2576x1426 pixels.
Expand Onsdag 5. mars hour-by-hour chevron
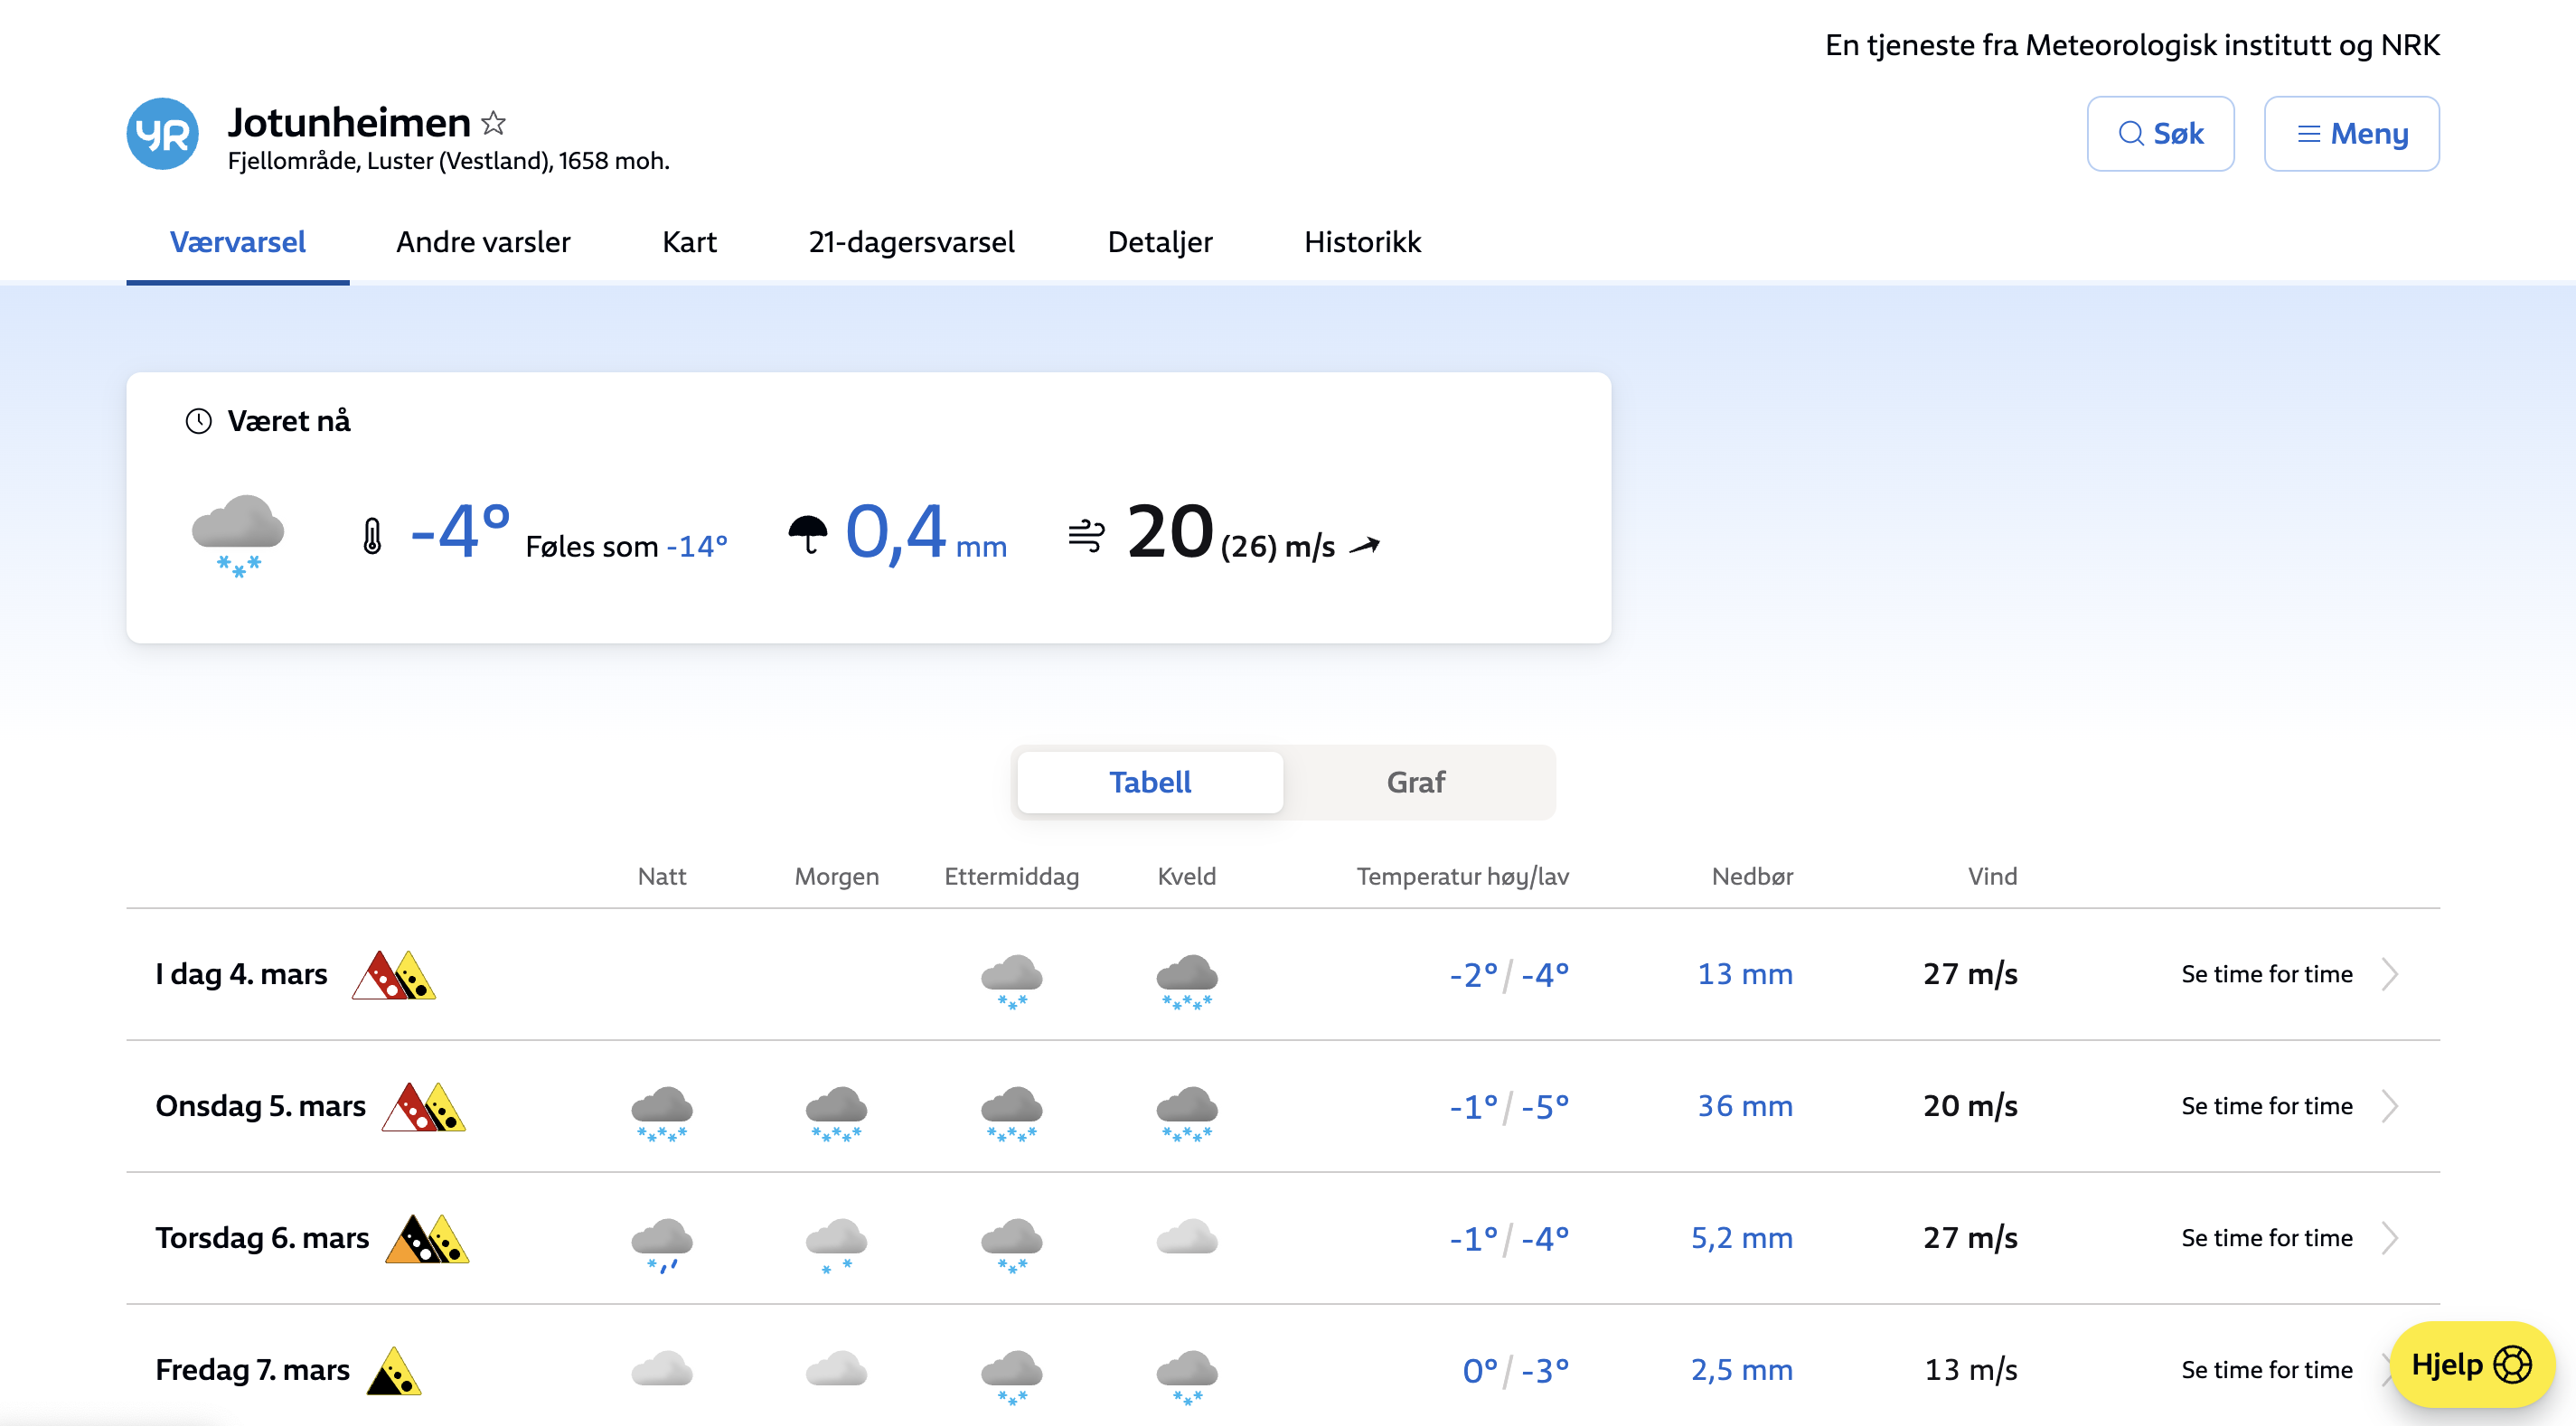point(2389,1106)
